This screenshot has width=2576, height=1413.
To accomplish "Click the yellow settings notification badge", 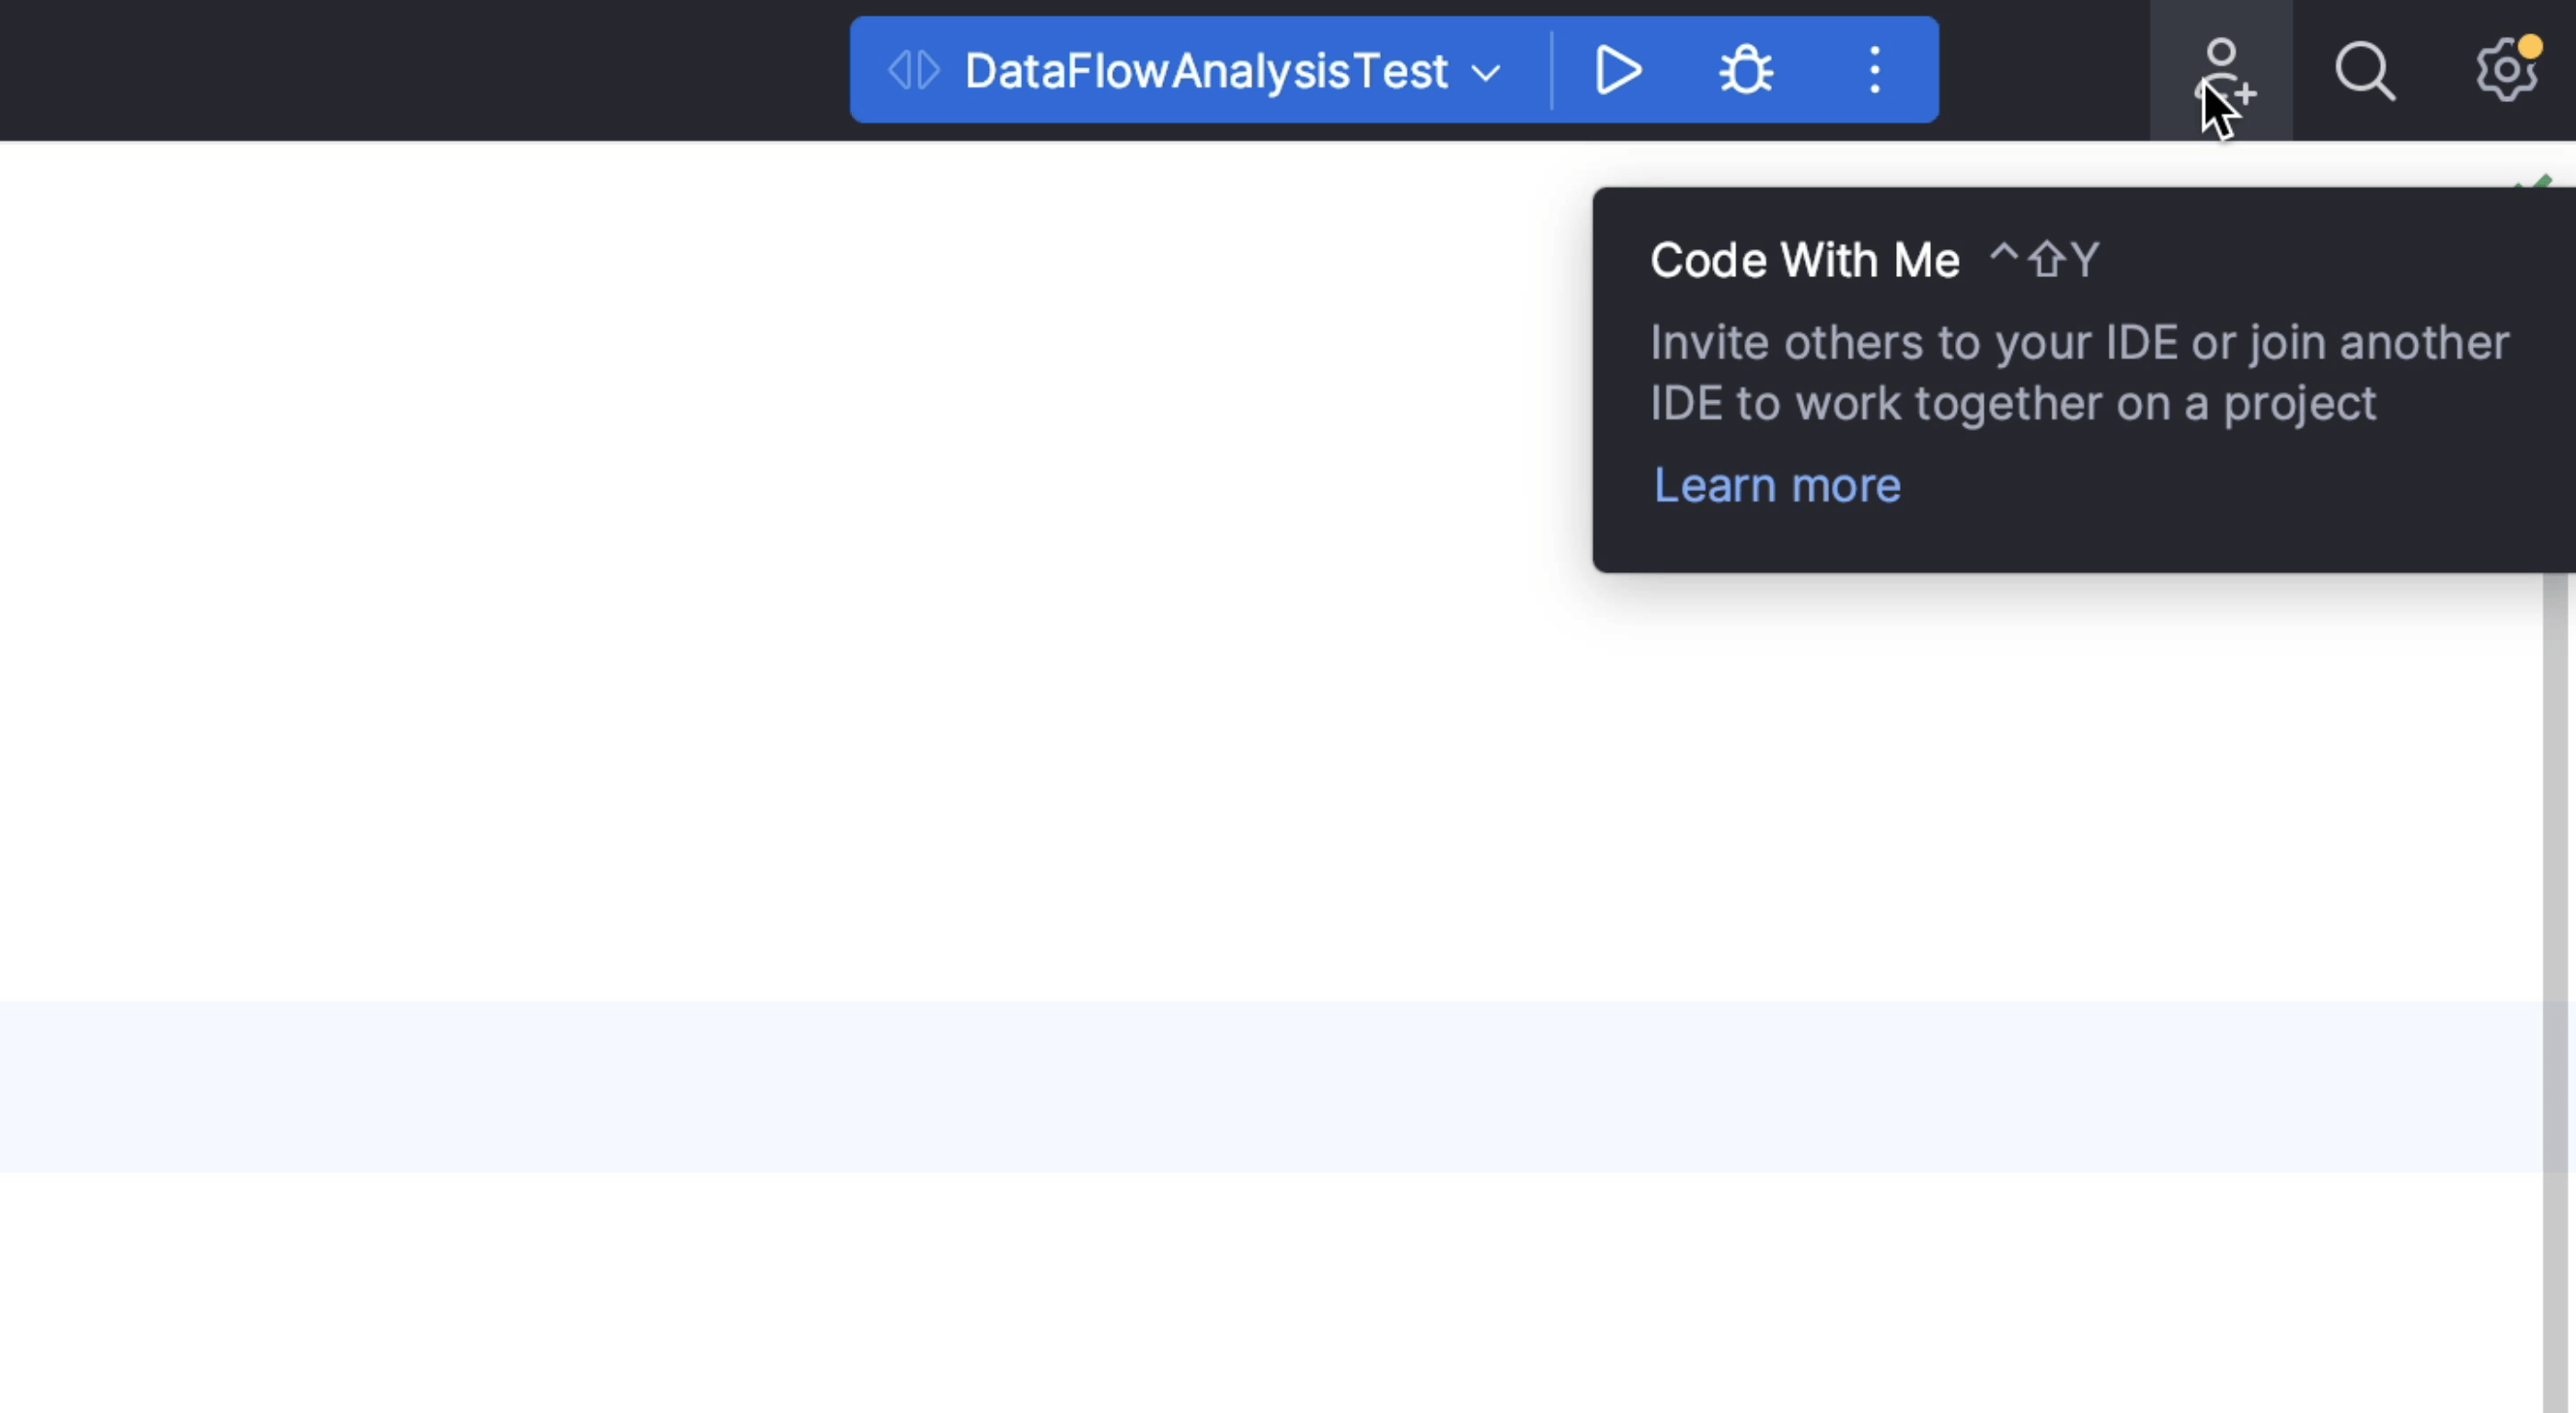I will tap(2532, 45).
